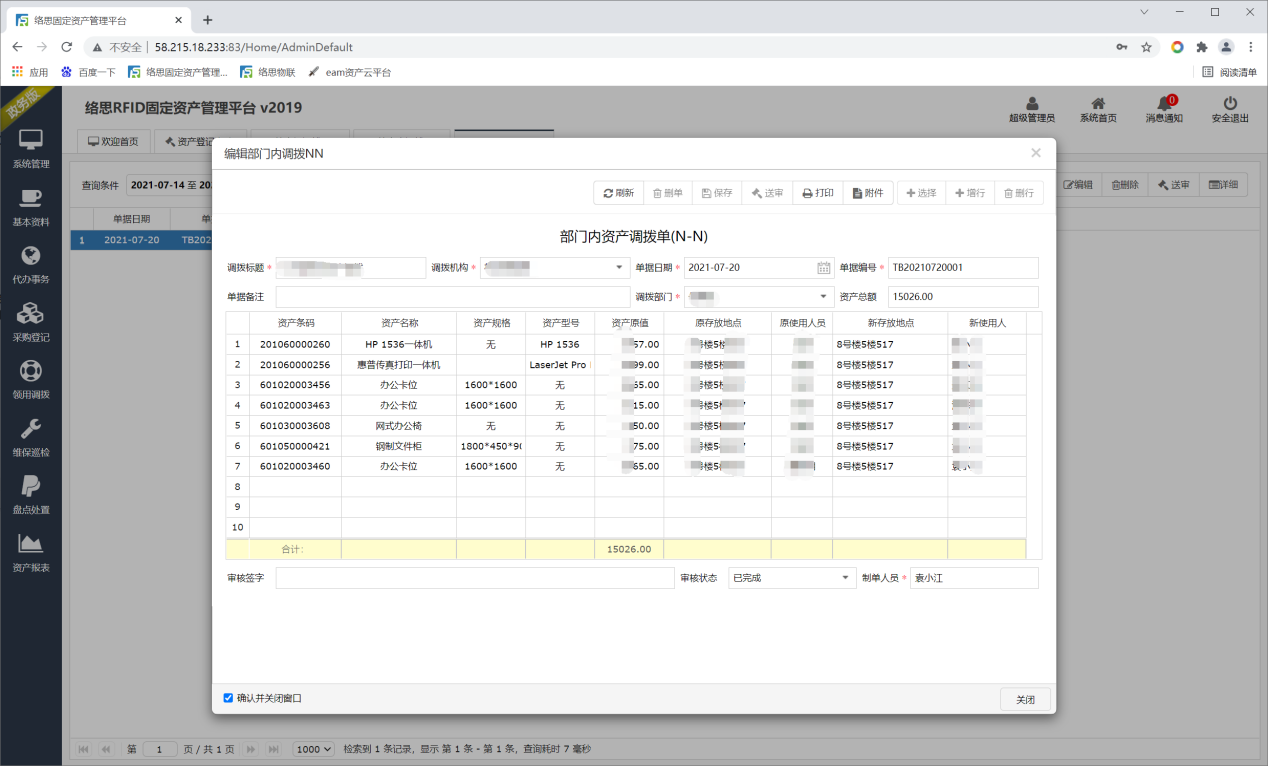Close the dialog with the X icon
The image size is (1268, 766).
(x=1036, y=153)
